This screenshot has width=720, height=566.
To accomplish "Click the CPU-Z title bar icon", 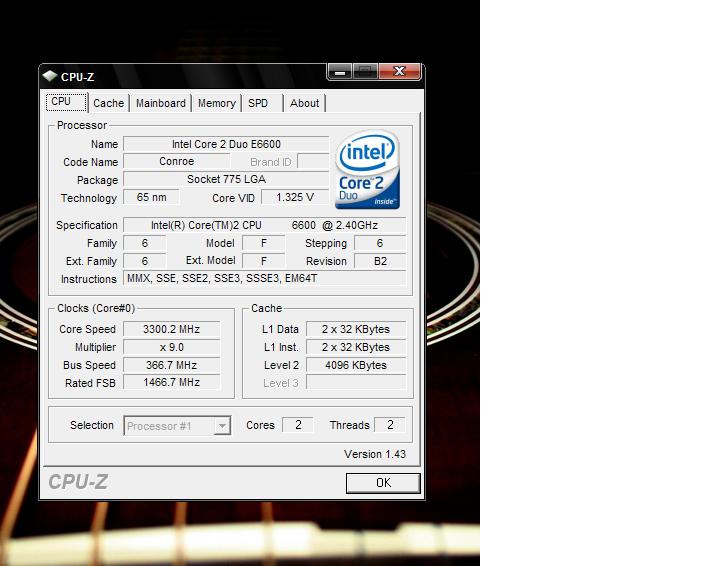I will pos(50,76).
